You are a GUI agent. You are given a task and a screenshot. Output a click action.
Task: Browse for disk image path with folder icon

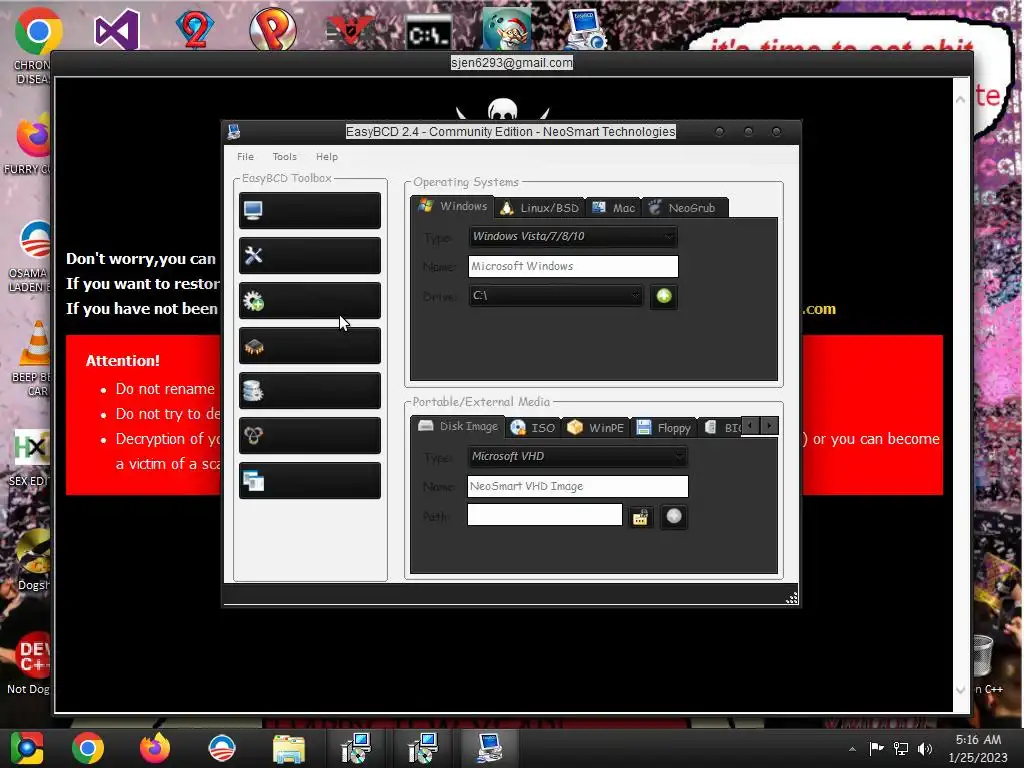(640, 517)
